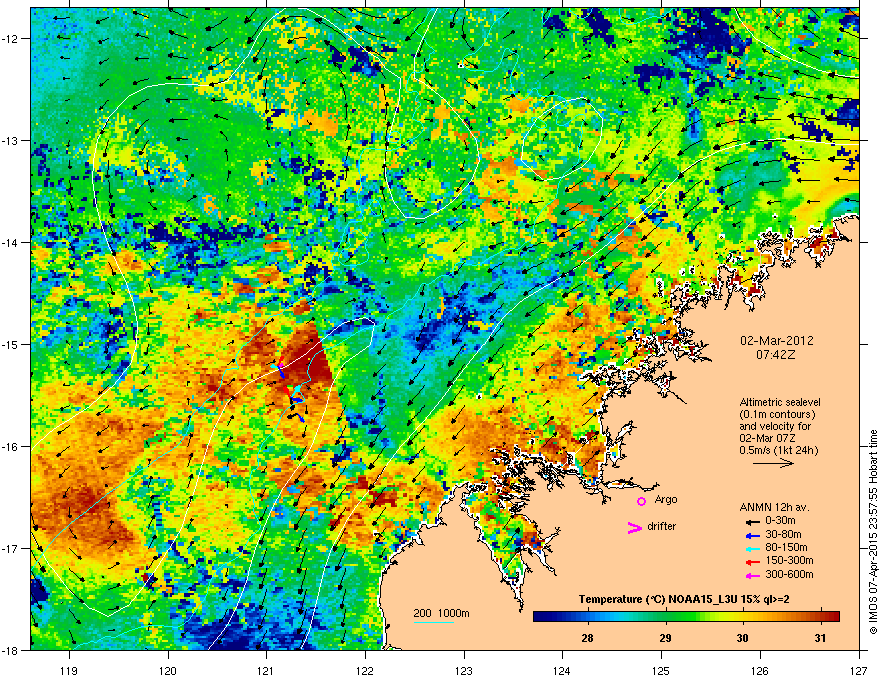
Task: Click the latitude -17 axis label
Action: [x=10, y=548]
